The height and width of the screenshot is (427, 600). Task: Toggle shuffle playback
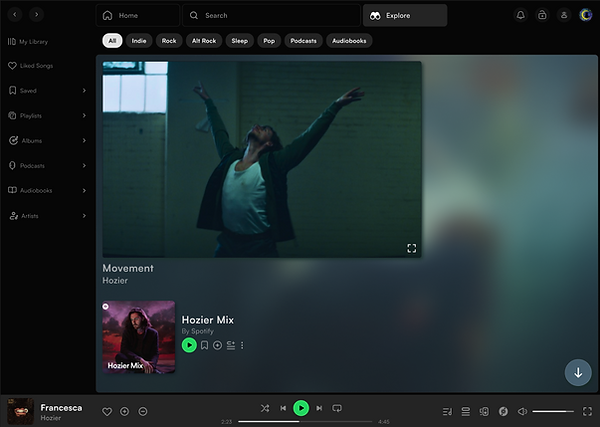click(265, 408)
